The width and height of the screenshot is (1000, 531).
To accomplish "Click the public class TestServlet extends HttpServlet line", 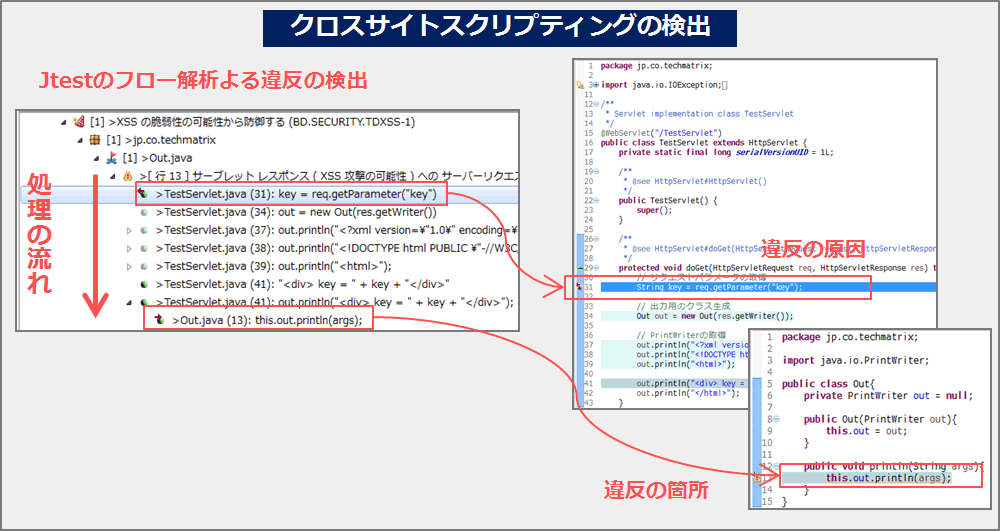I will 704,142.
